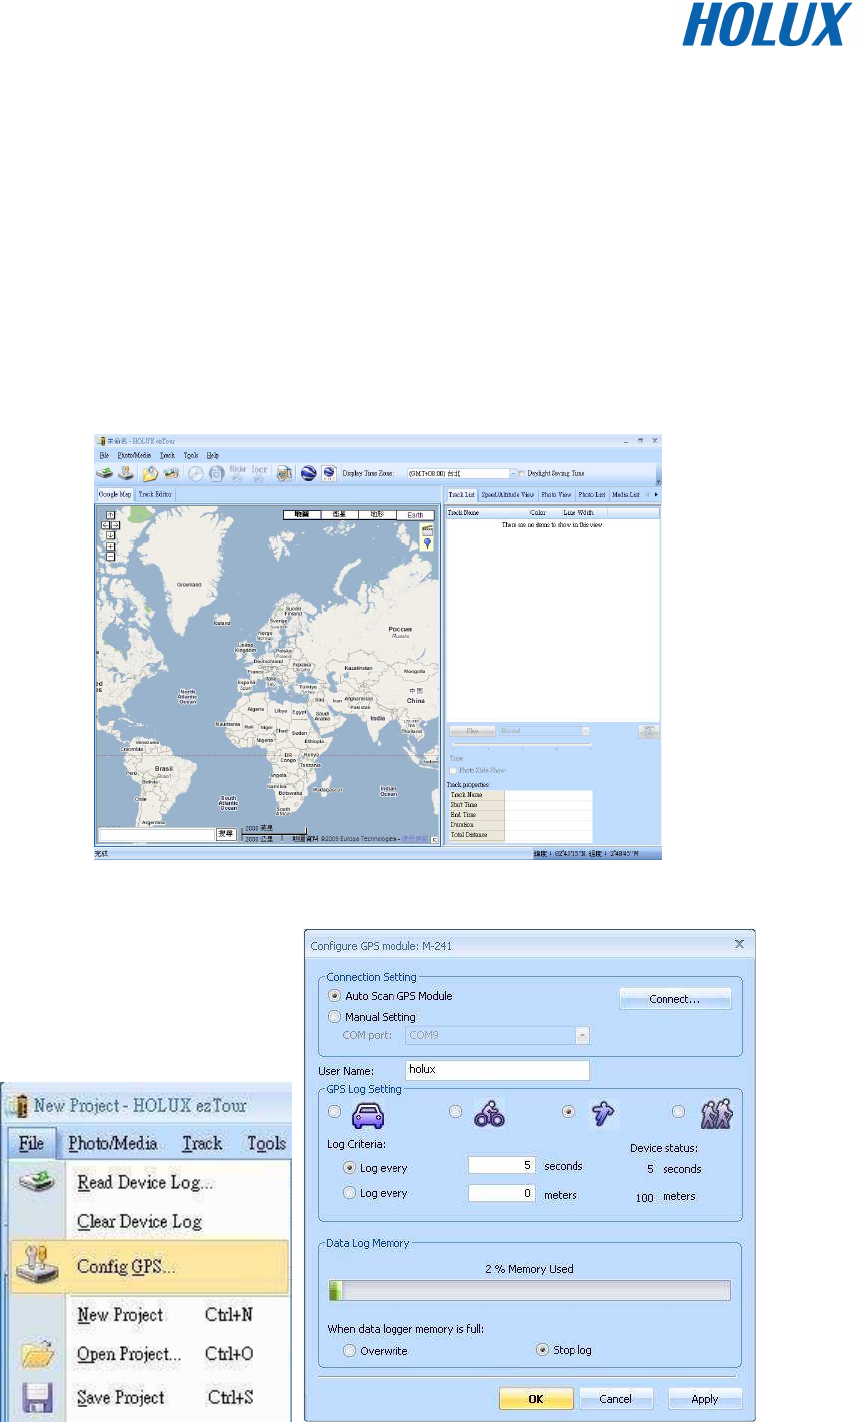The height and width of the screenshot is (1422, 860).
Task: Click OK in Configure GPS dialog
Action: [x=536, y=1398]
